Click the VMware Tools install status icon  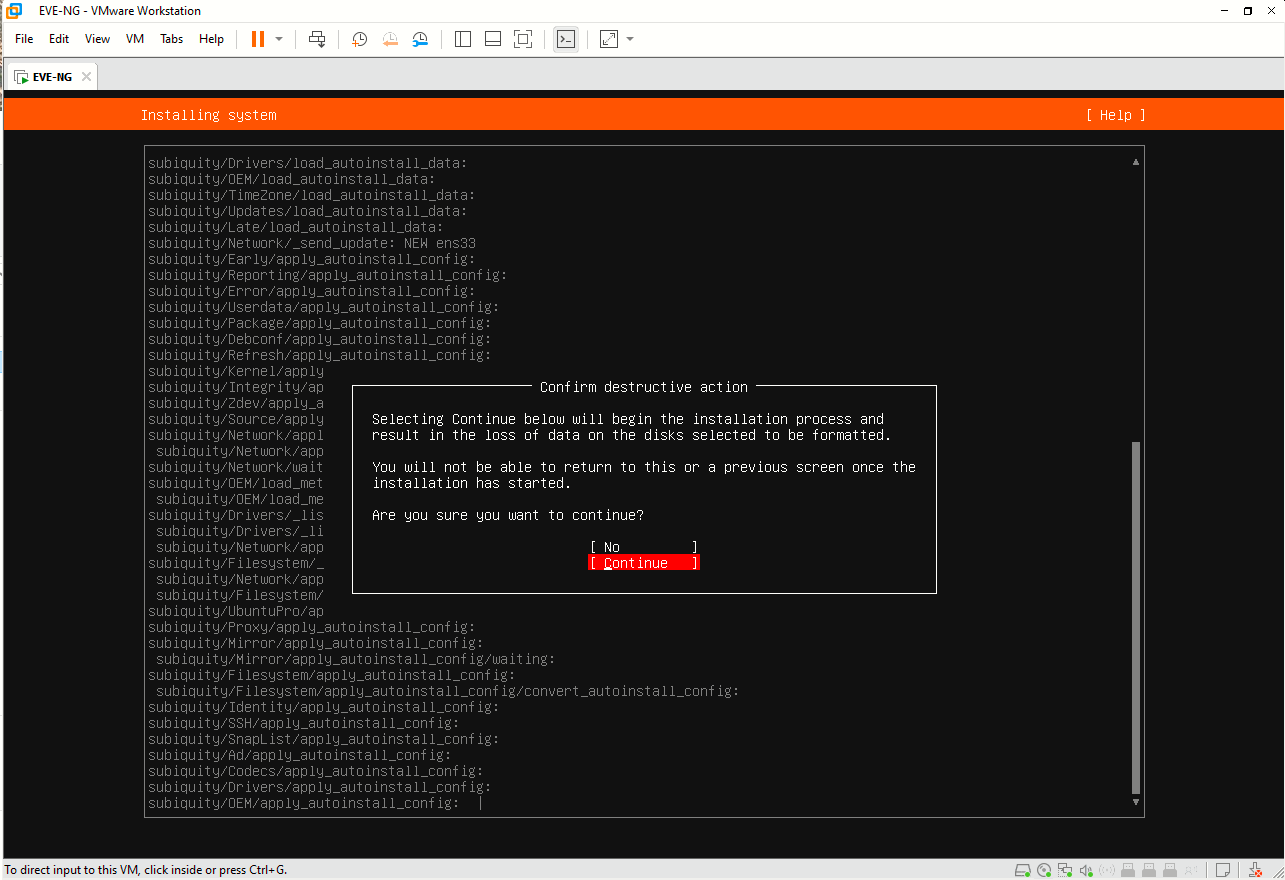coord(1255,870)
